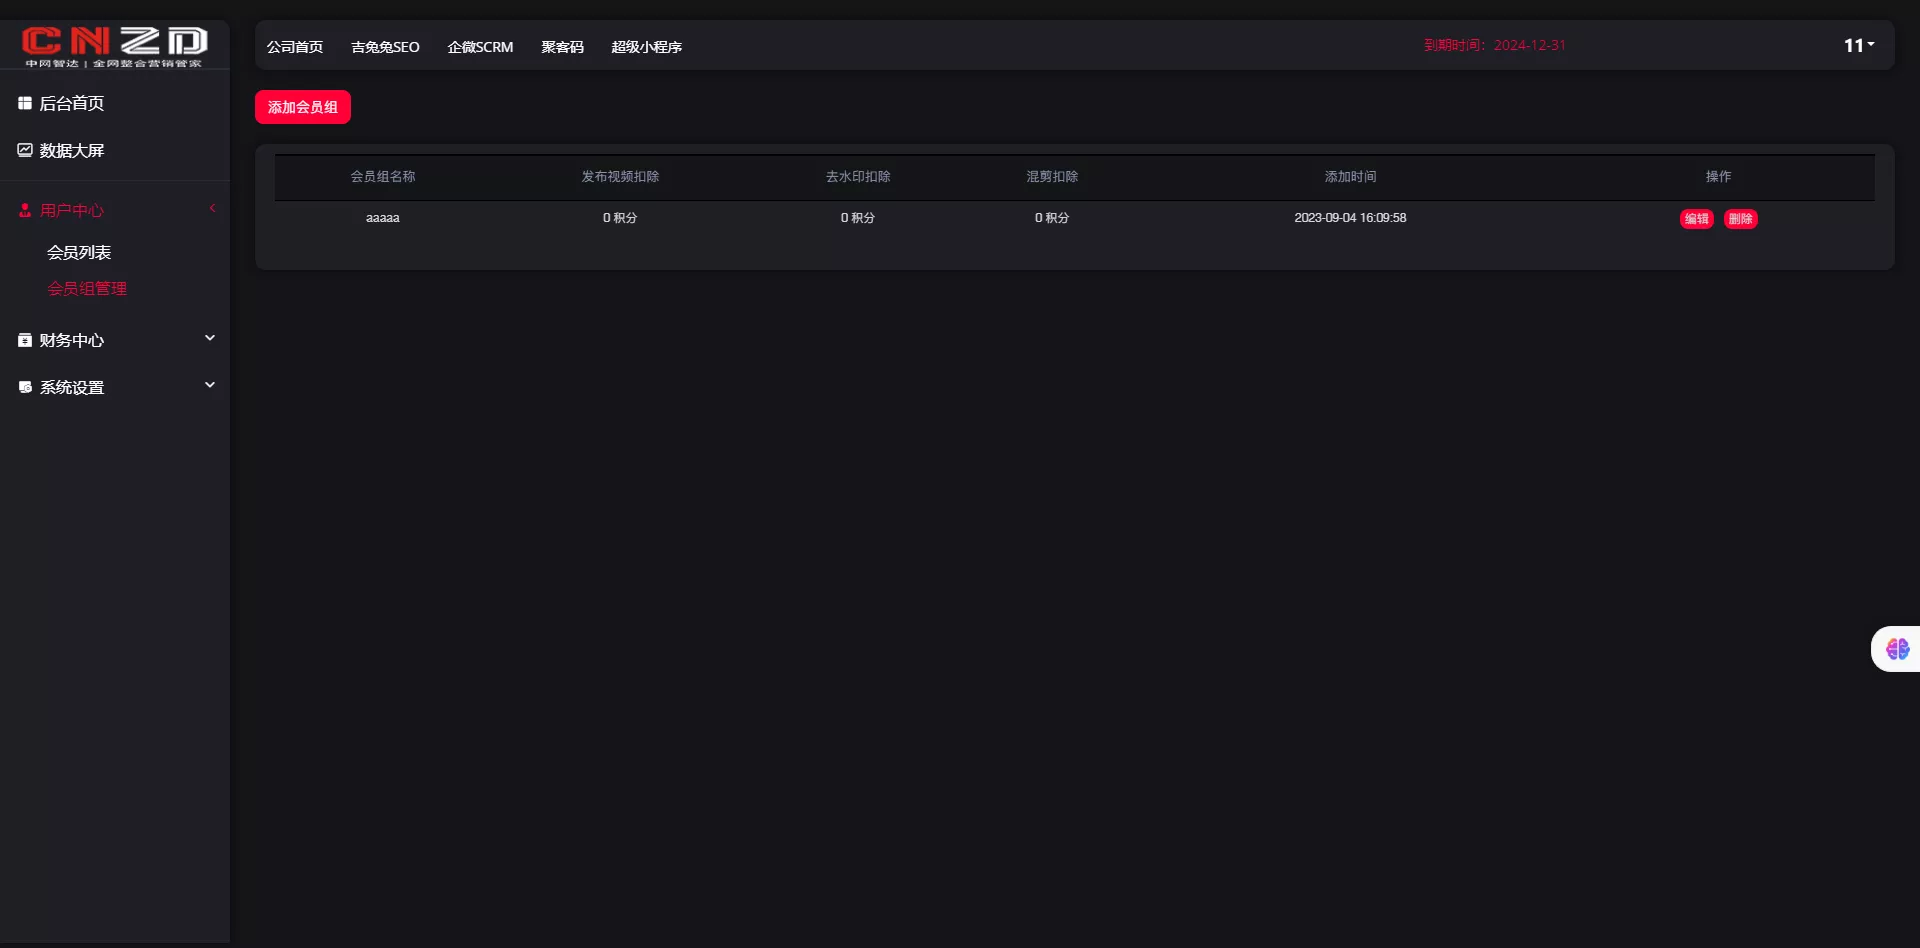Open the floating brain assistant icon
The image size is (1920, 948).
(1897, 649)
